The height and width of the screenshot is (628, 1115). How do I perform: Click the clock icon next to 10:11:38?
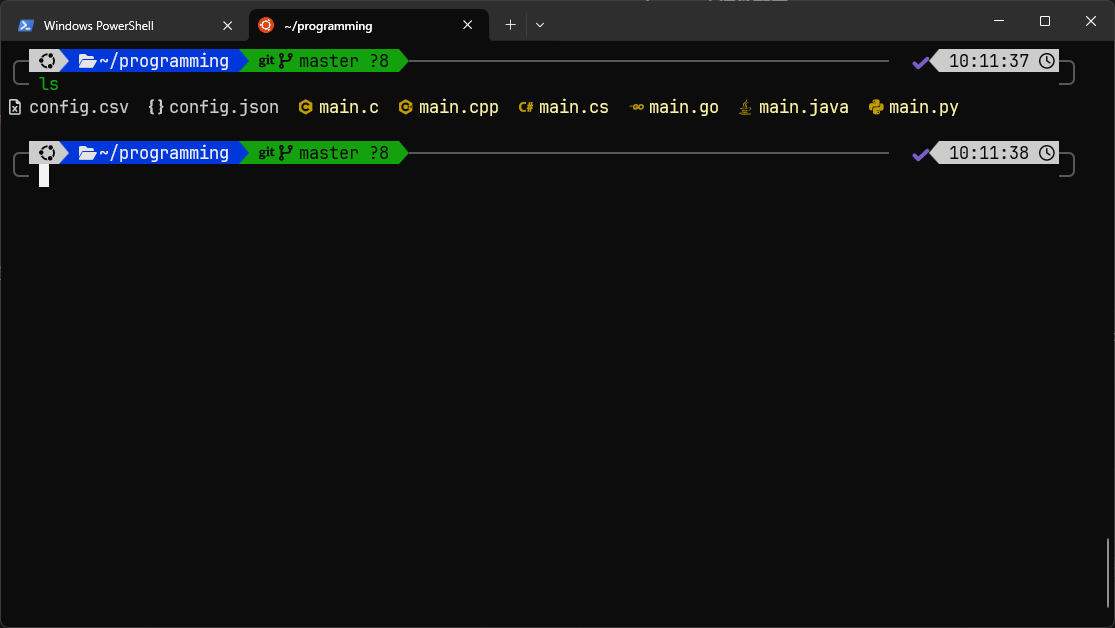1047,153
